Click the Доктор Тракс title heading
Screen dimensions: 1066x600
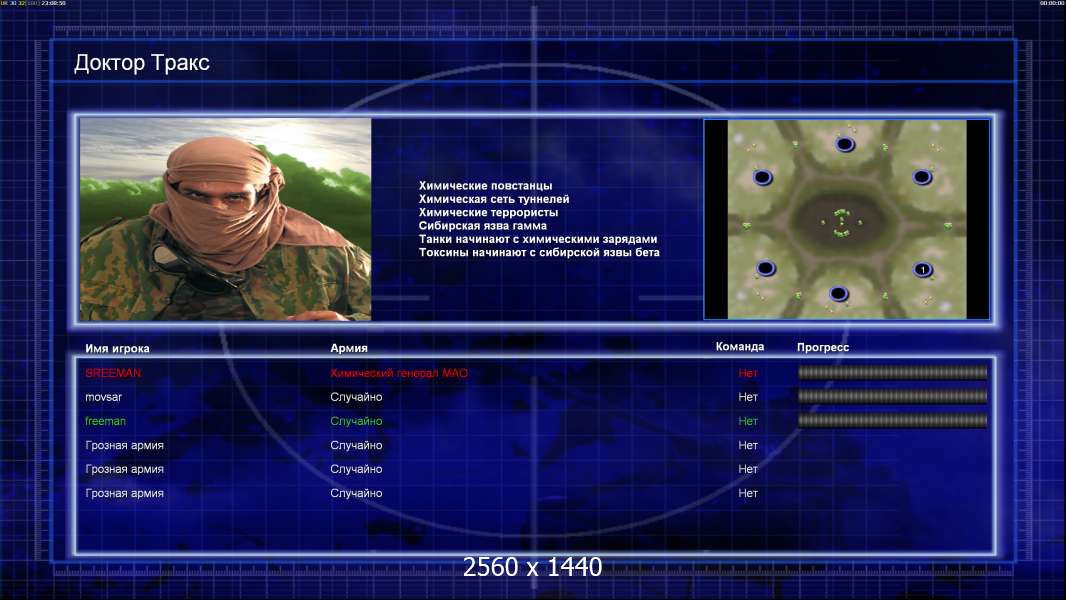click(x=141, y=63)
